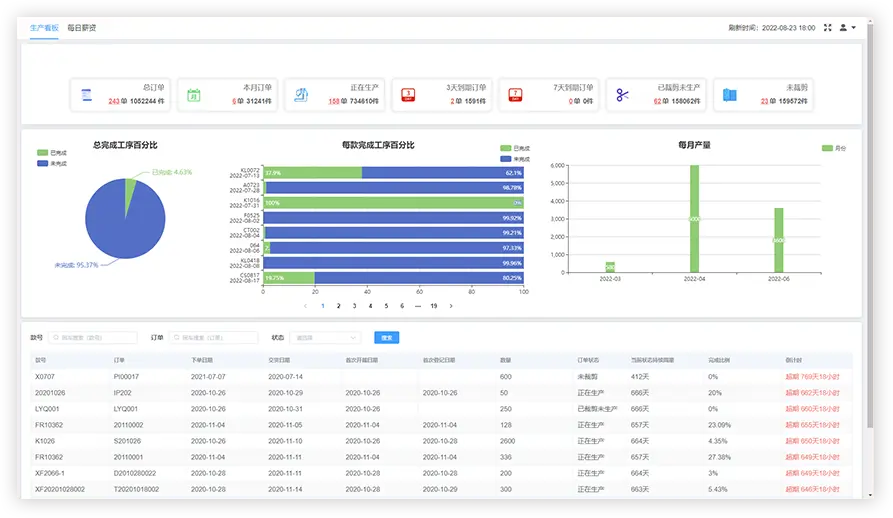Click the search icon in 订单 field
The image size is (893, 518).
point(177,338)
